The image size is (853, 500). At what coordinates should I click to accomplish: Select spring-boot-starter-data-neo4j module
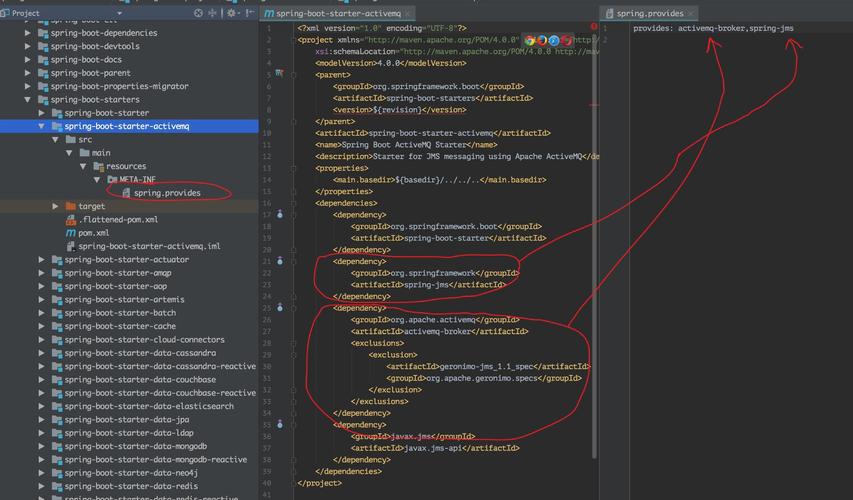click(x=131, y=473)
